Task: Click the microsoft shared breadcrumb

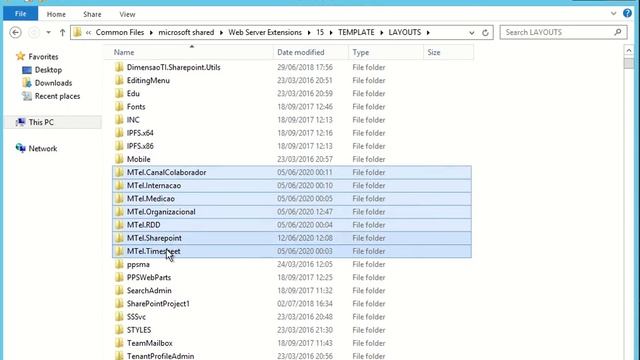Action: 186,32
